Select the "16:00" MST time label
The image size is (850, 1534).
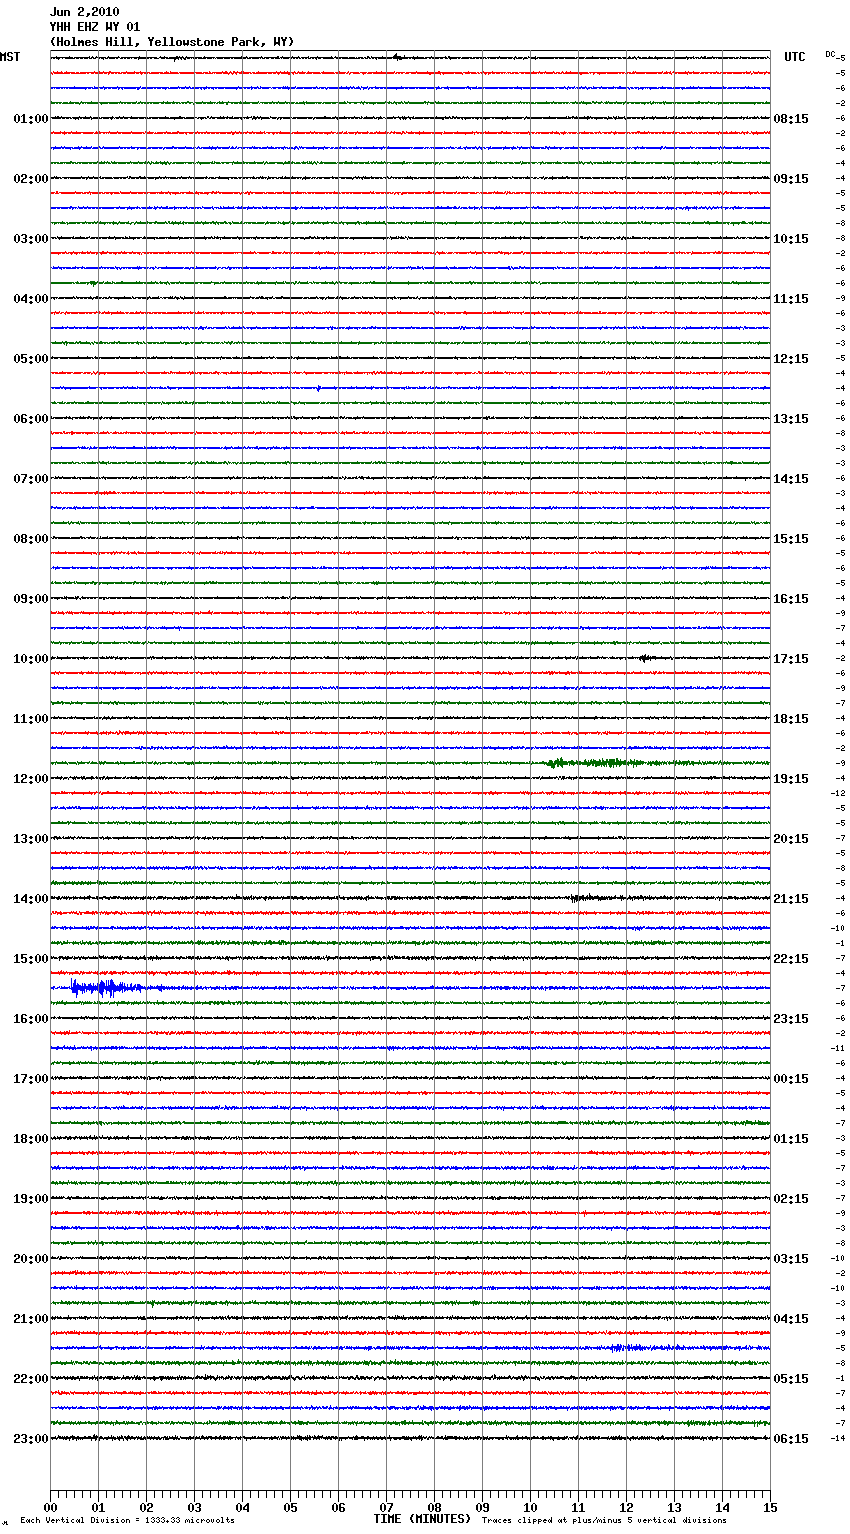coord(31,1019)
